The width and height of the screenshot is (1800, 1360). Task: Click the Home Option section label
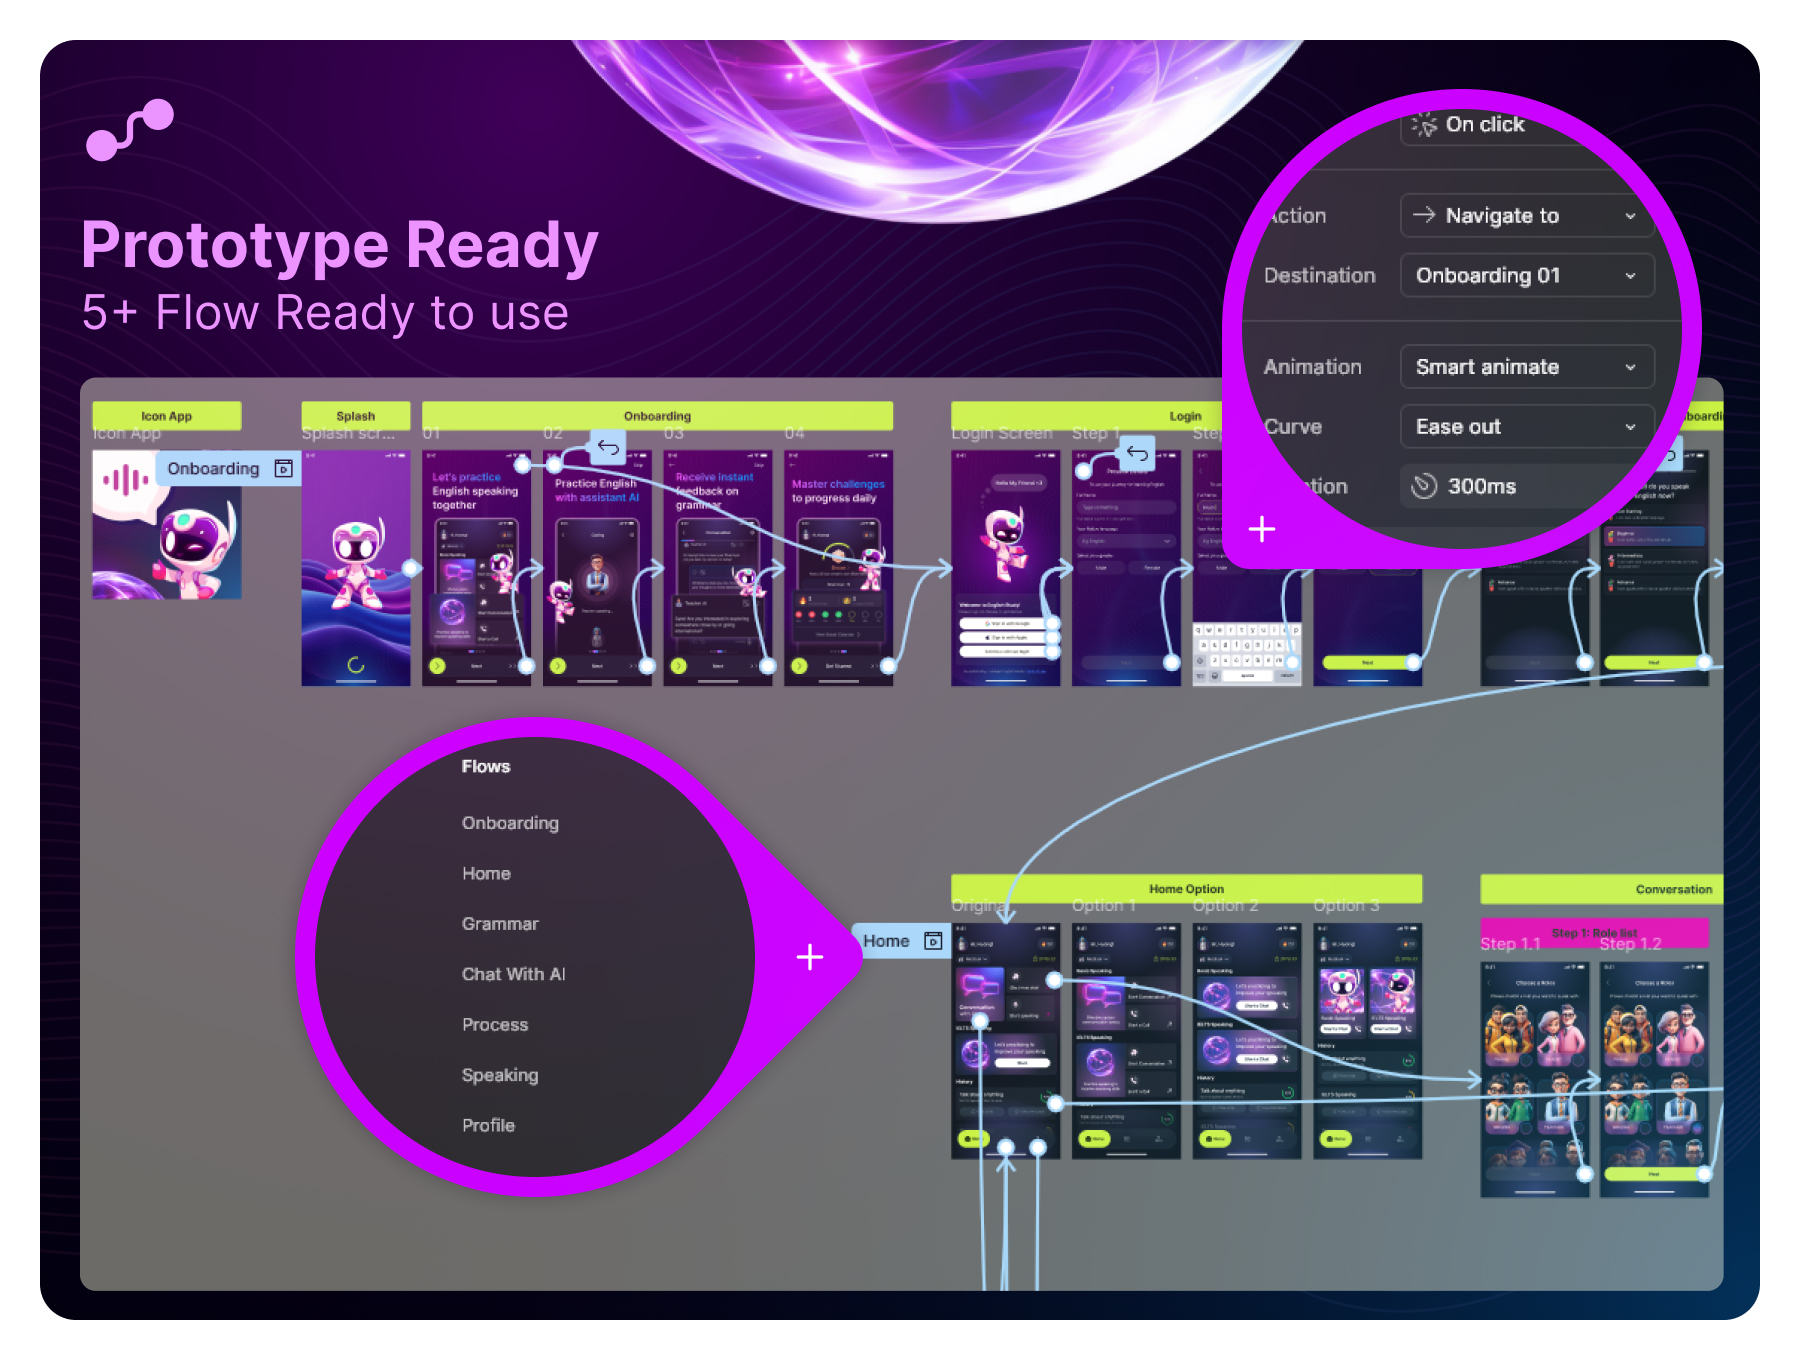click(1186, 888)
